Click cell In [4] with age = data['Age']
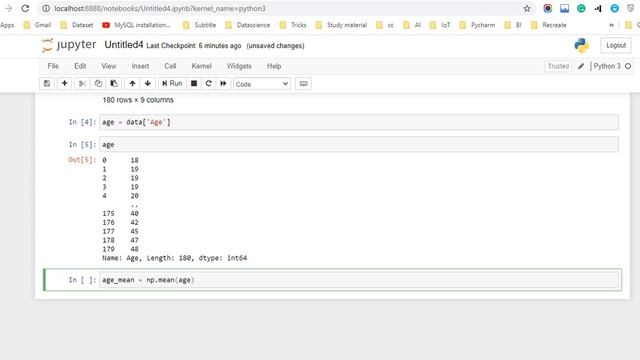 coord(359,122)
